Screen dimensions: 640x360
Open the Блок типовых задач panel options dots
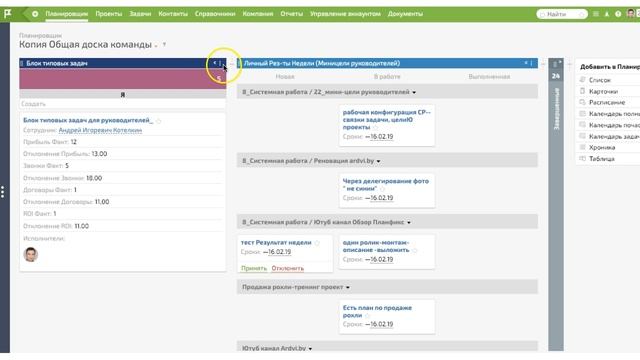pos(220,63)
